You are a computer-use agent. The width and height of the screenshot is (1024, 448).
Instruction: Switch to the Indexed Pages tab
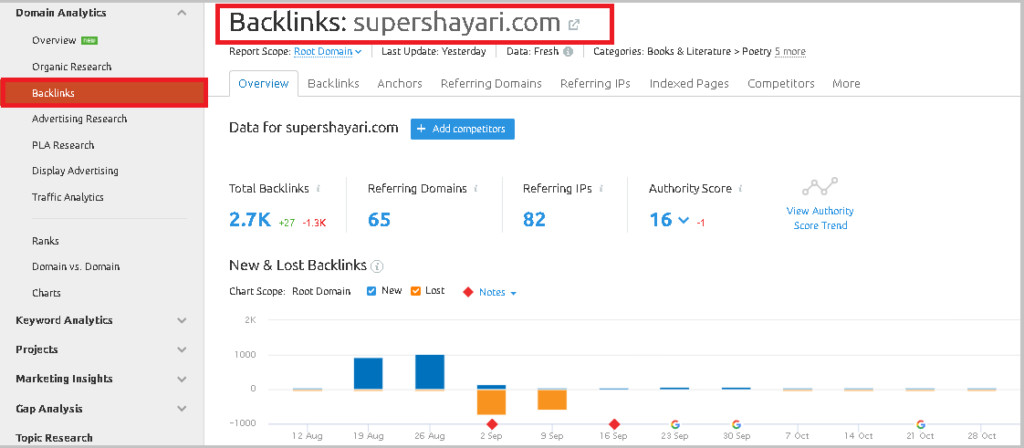click(689, 84)
